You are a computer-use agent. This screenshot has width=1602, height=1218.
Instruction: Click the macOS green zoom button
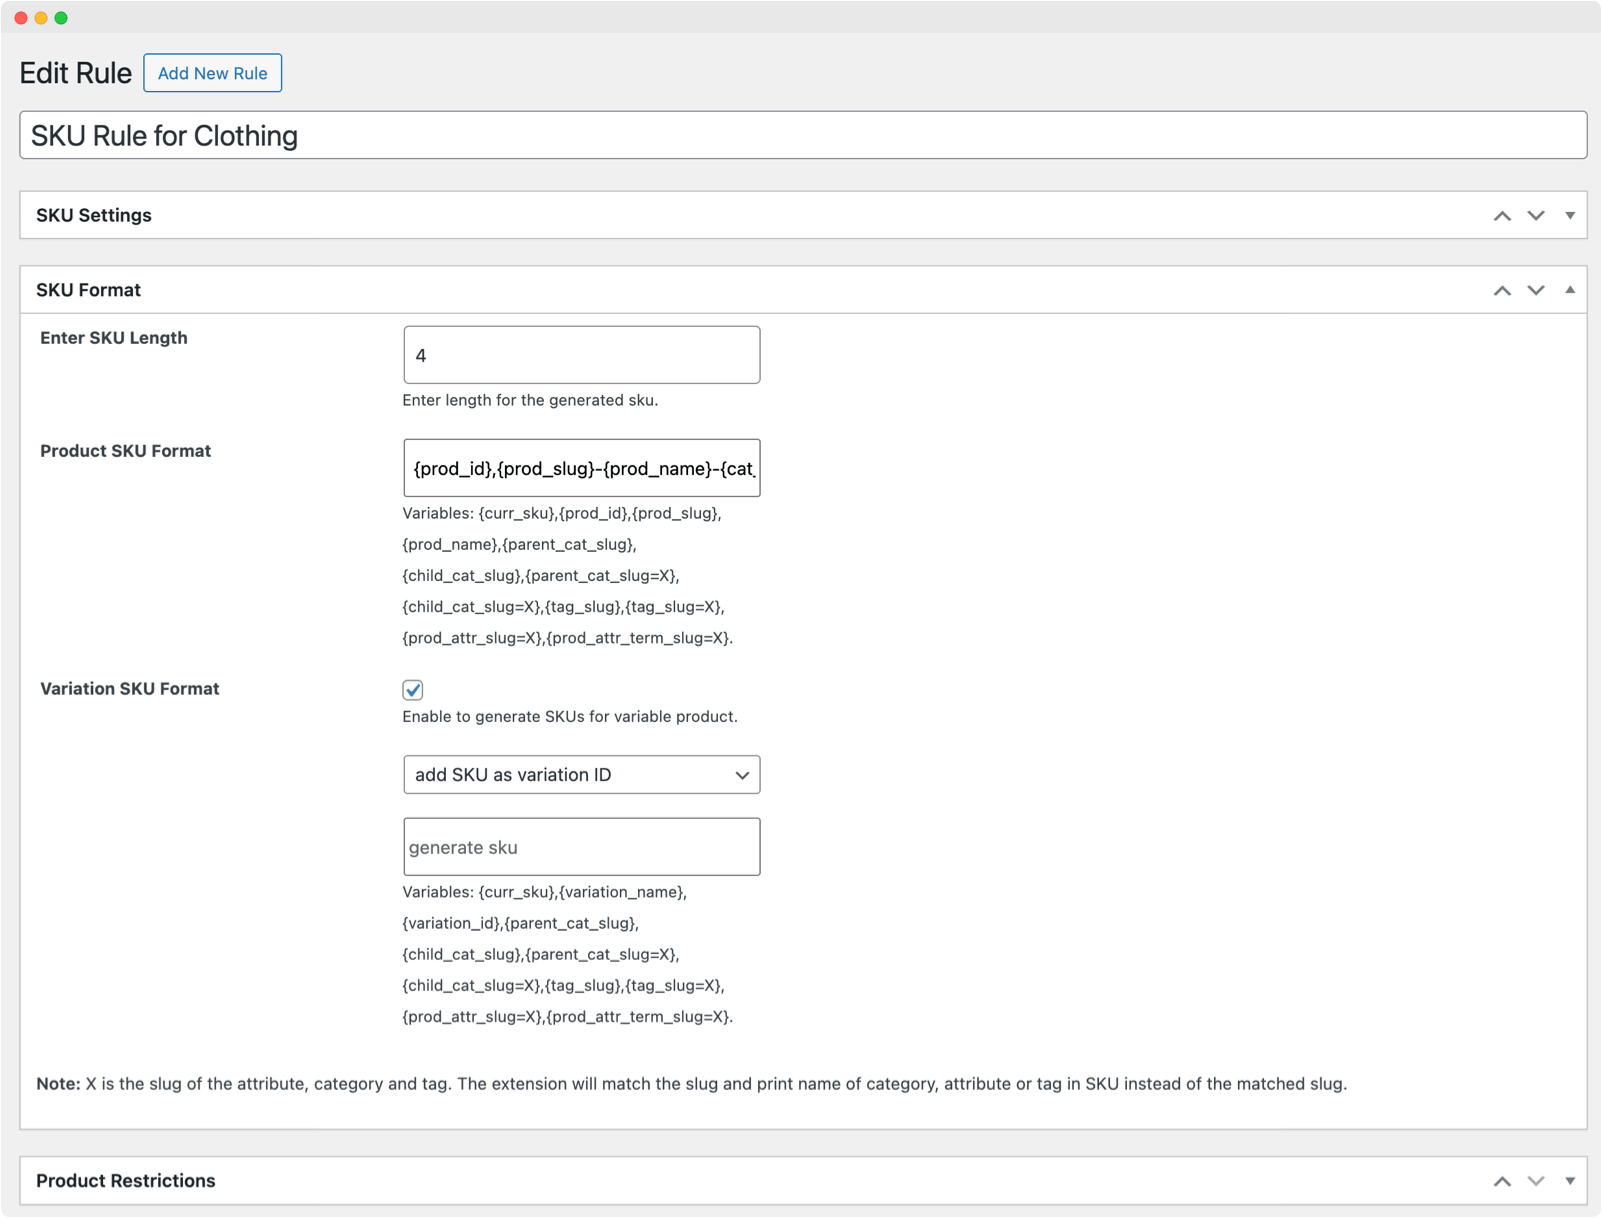click(62, 17)
